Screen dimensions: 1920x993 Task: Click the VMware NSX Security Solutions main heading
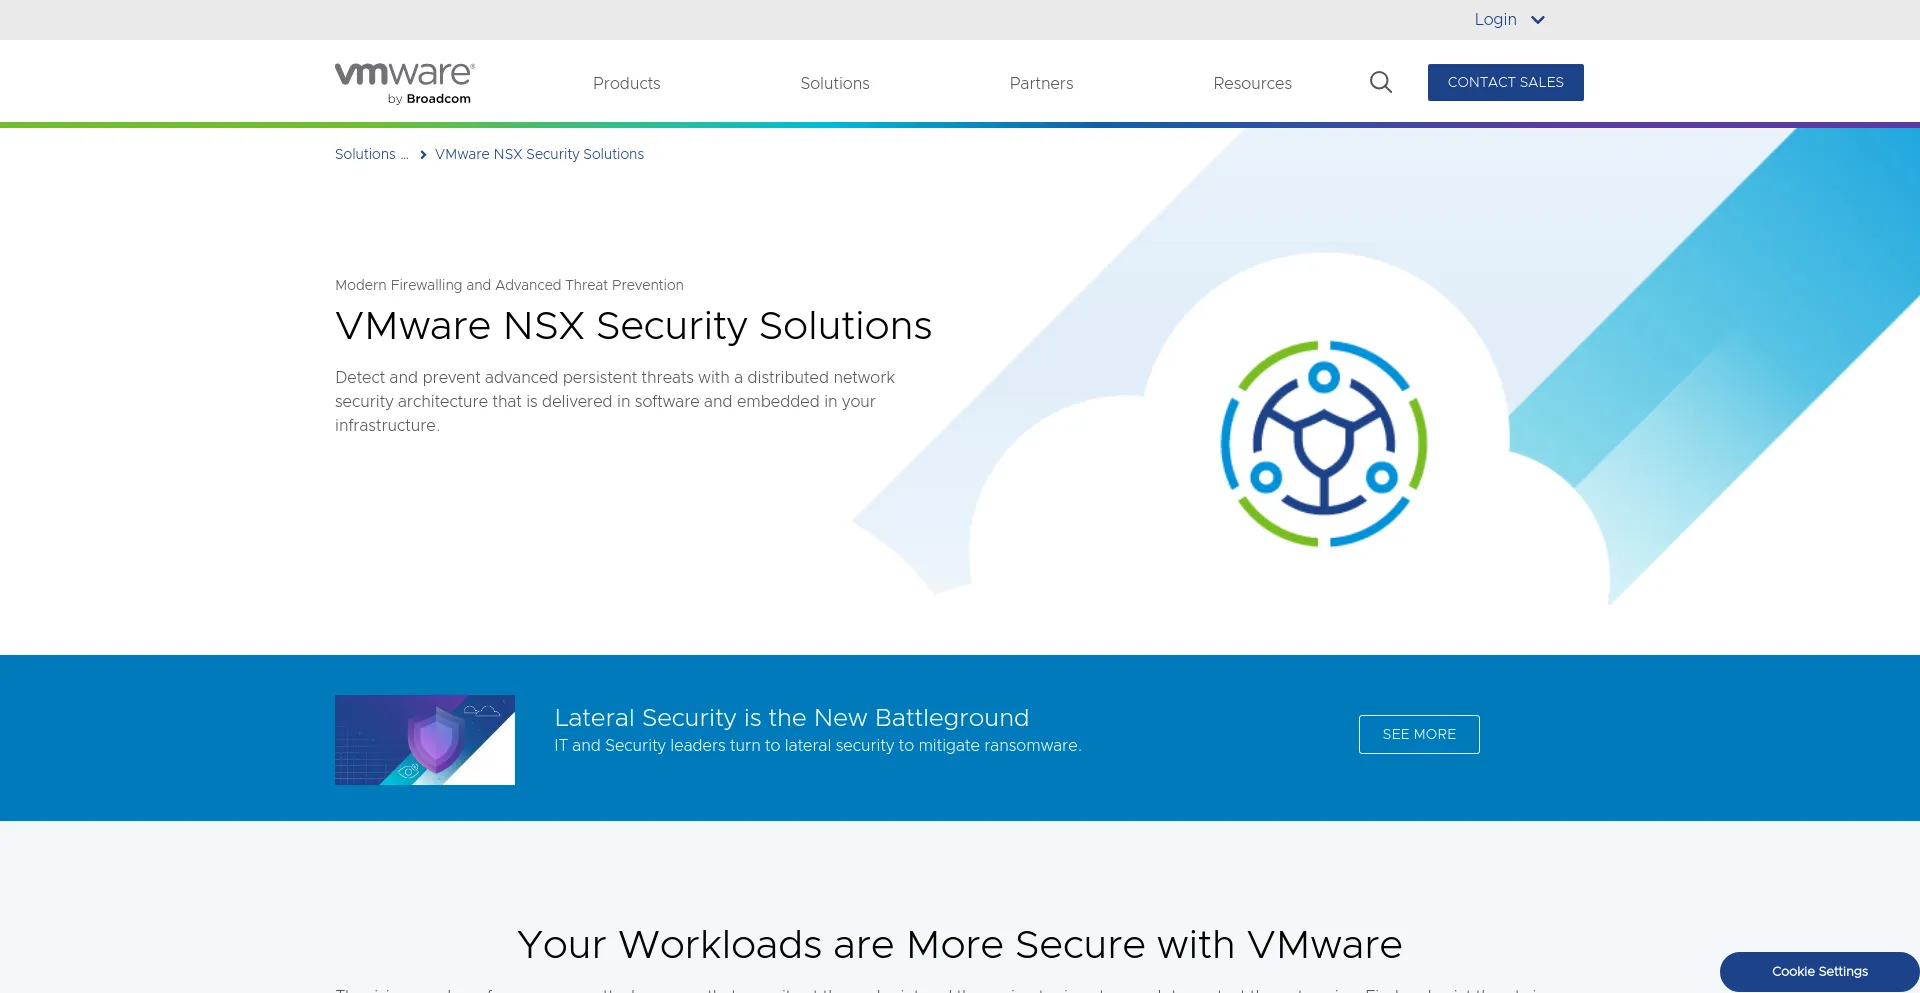tap(633, 326)
